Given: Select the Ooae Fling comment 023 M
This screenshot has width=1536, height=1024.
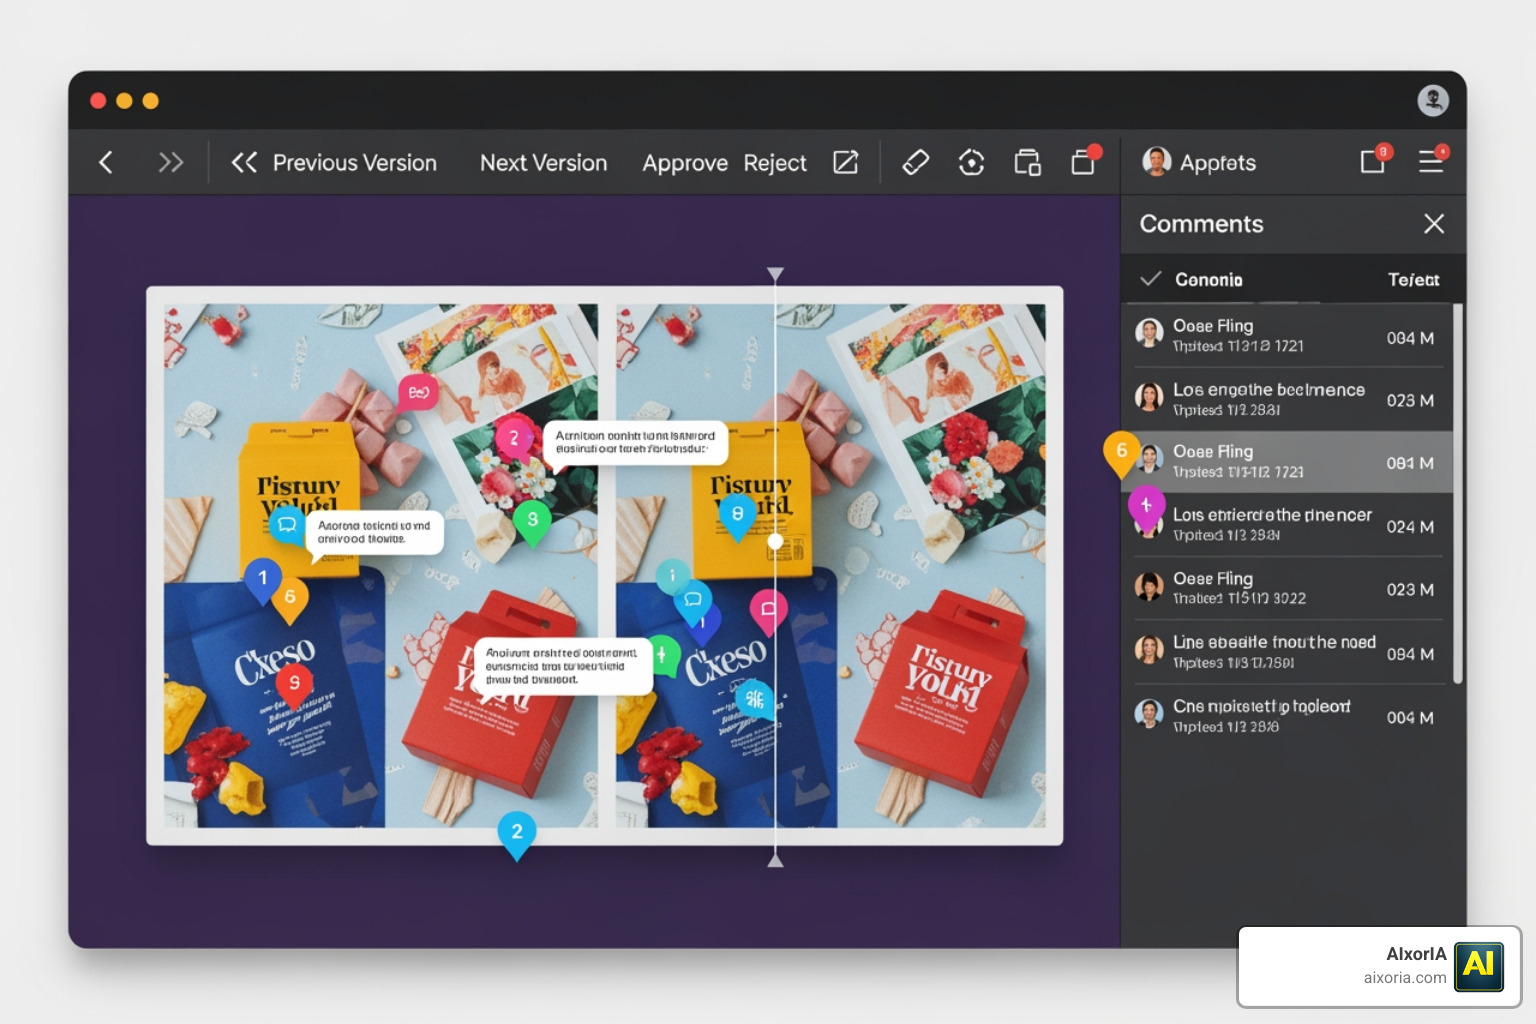Looking at the screenshot, I should [x=1287, y=588].
